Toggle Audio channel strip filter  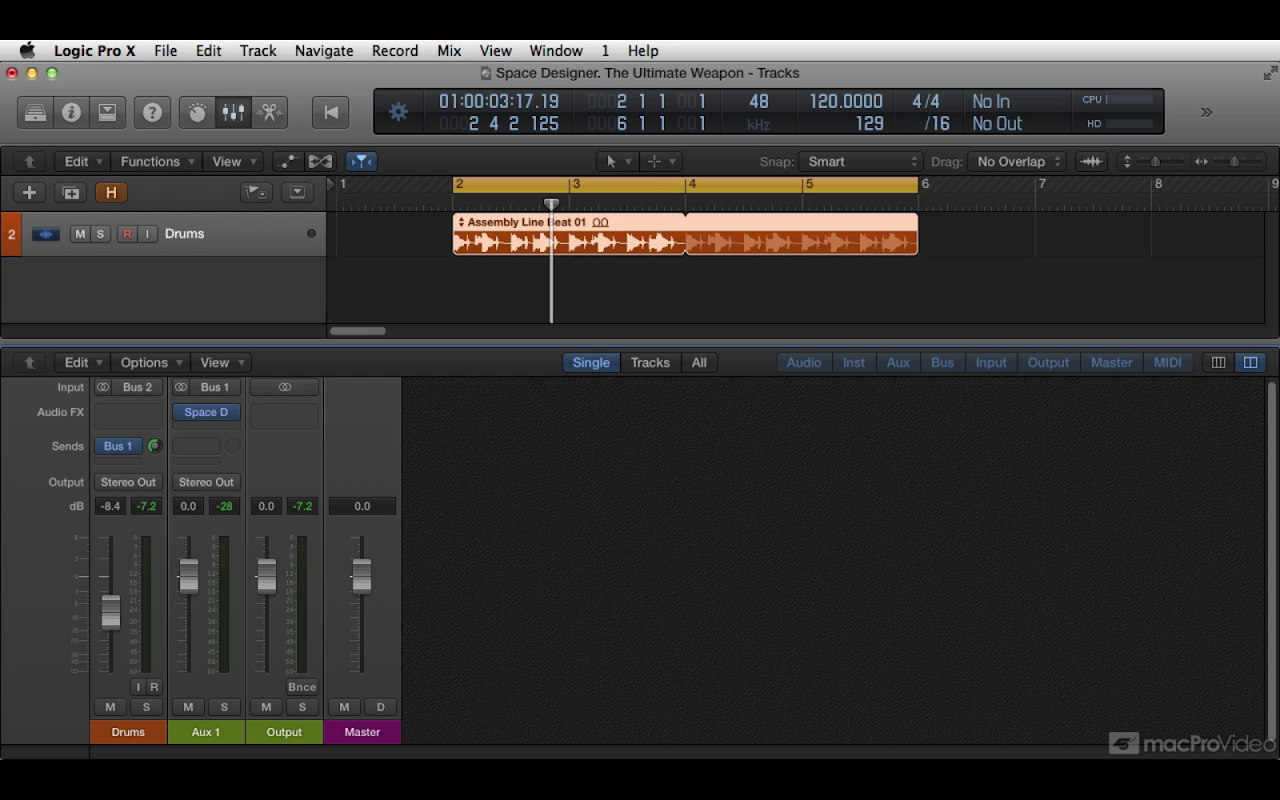click(804, 362)
